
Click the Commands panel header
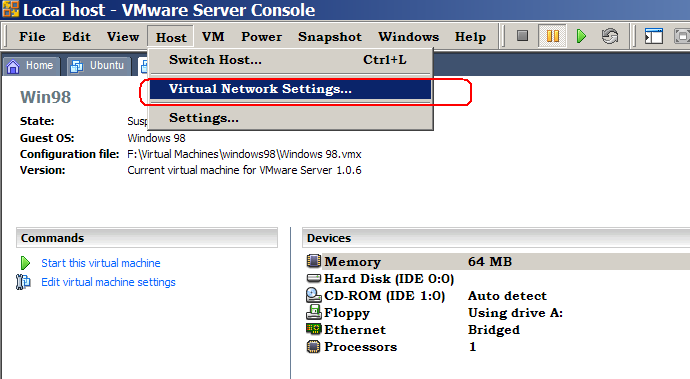[147, 238]
